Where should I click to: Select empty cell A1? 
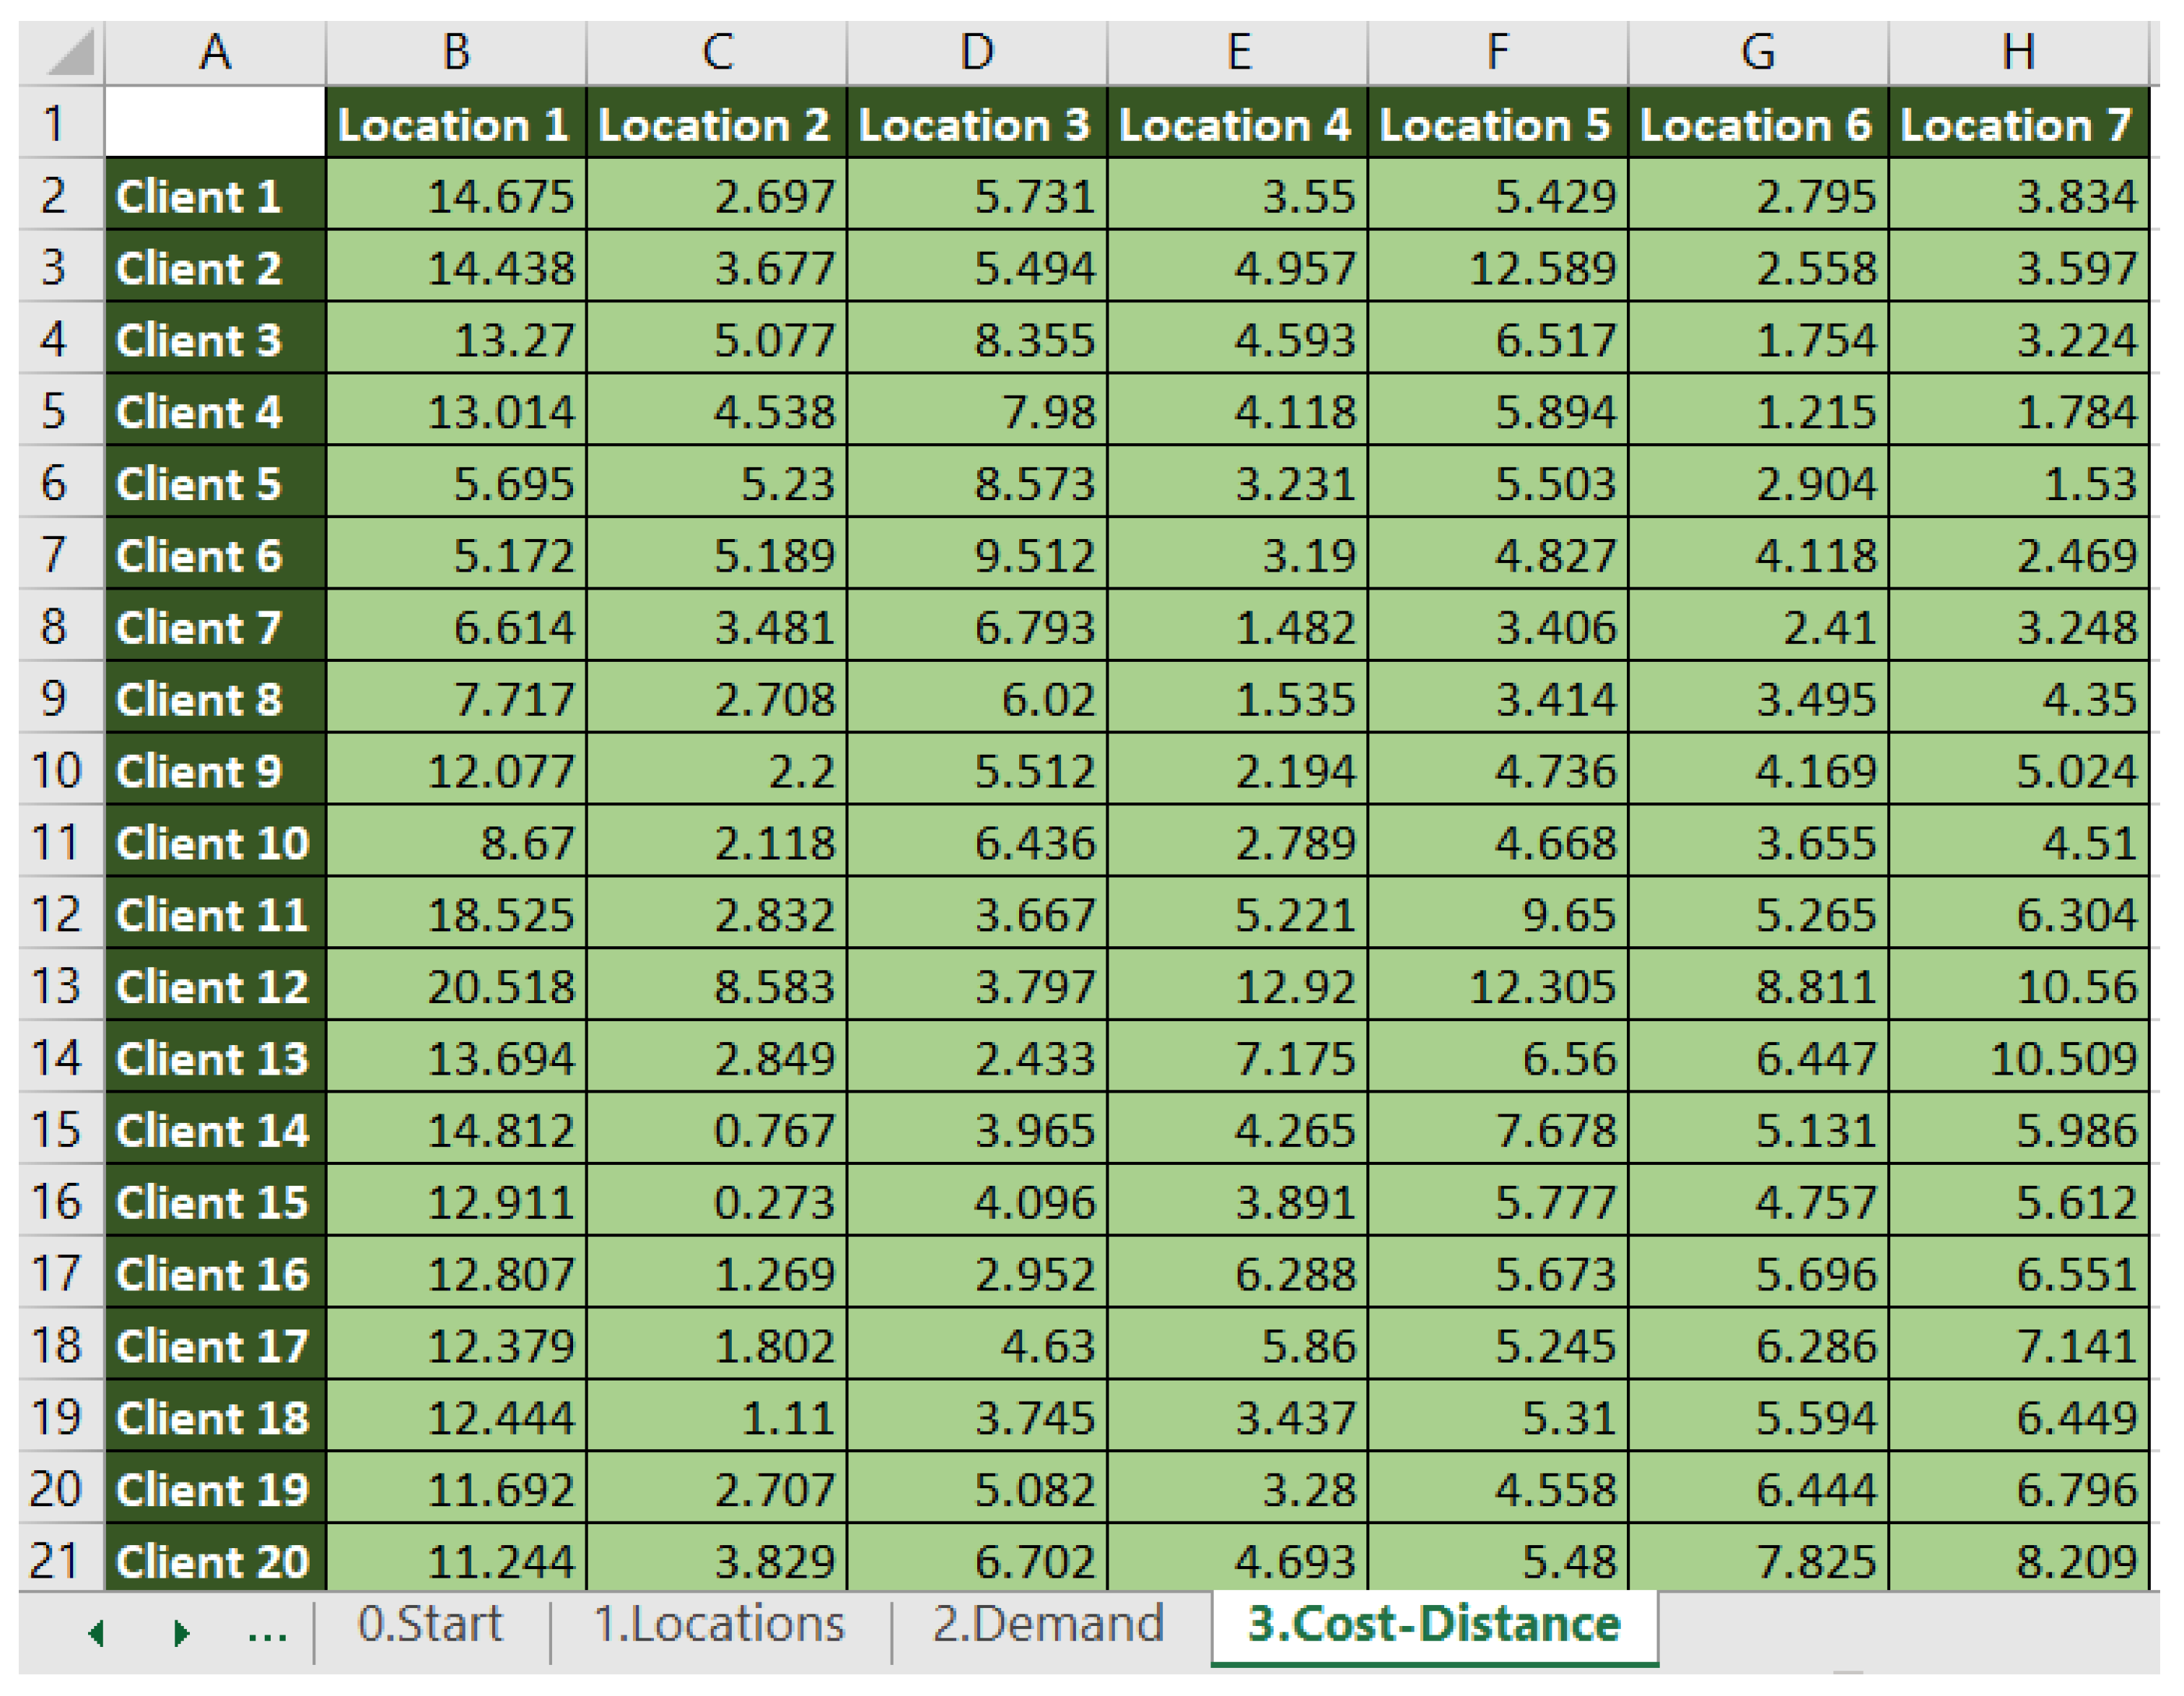(x=214, y=123)
